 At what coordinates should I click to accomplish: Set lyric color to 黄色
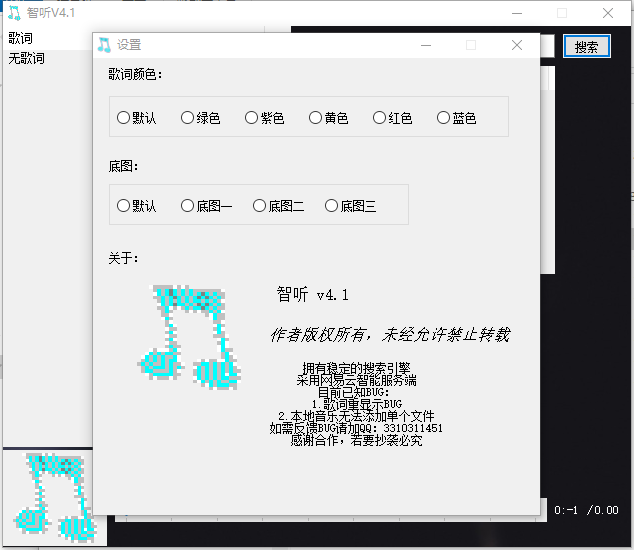coord(316,118)
